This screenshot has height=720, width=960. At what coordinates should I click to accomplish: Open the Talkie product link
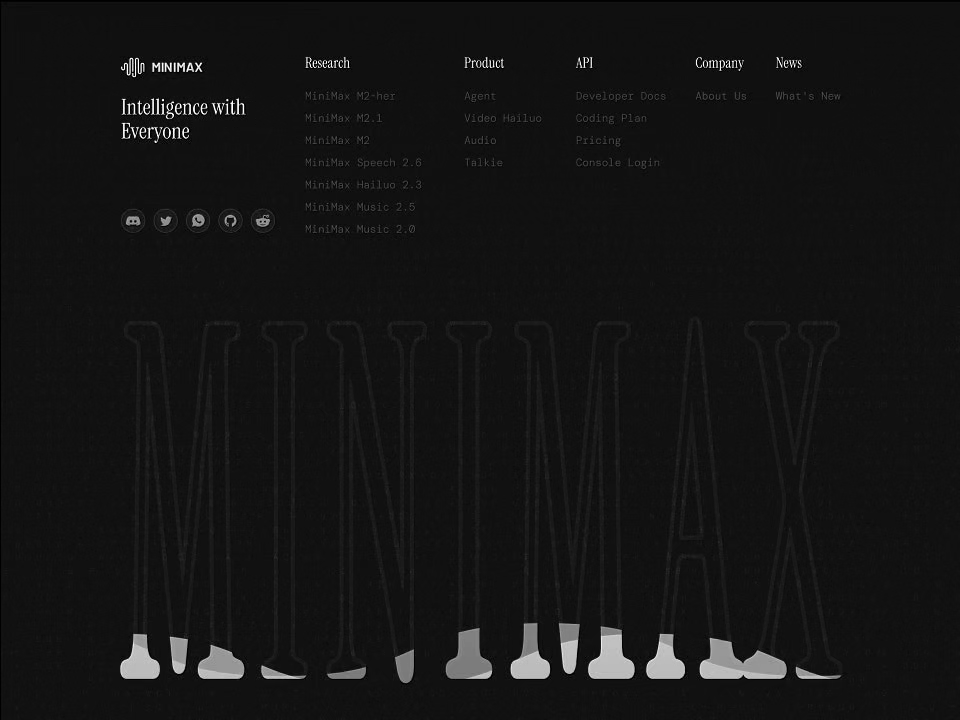483,162
